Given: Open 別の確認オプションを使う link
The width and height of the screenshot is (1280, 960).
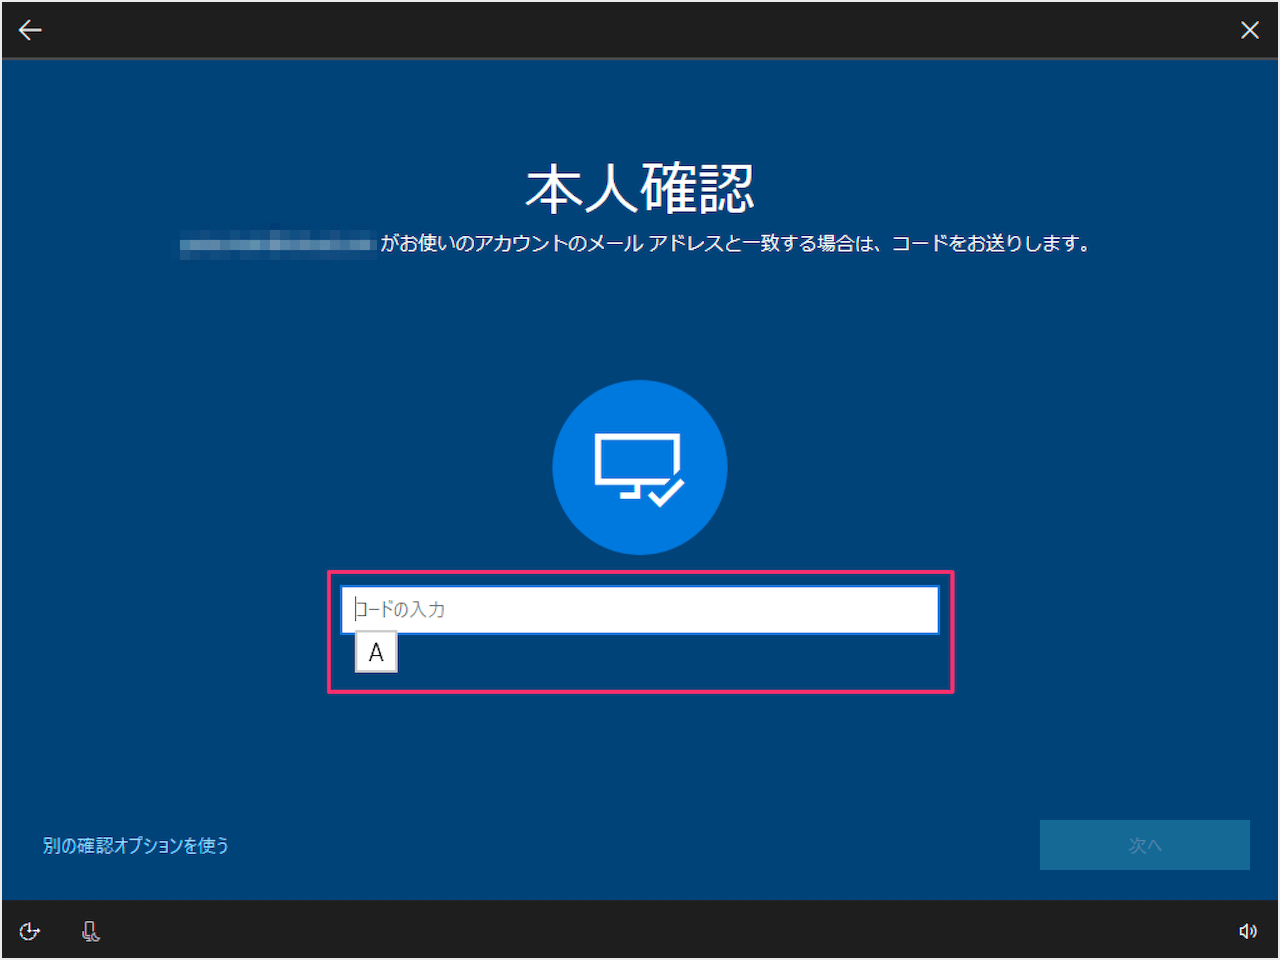Looking at the screenshot, I should tap(136, 845).
